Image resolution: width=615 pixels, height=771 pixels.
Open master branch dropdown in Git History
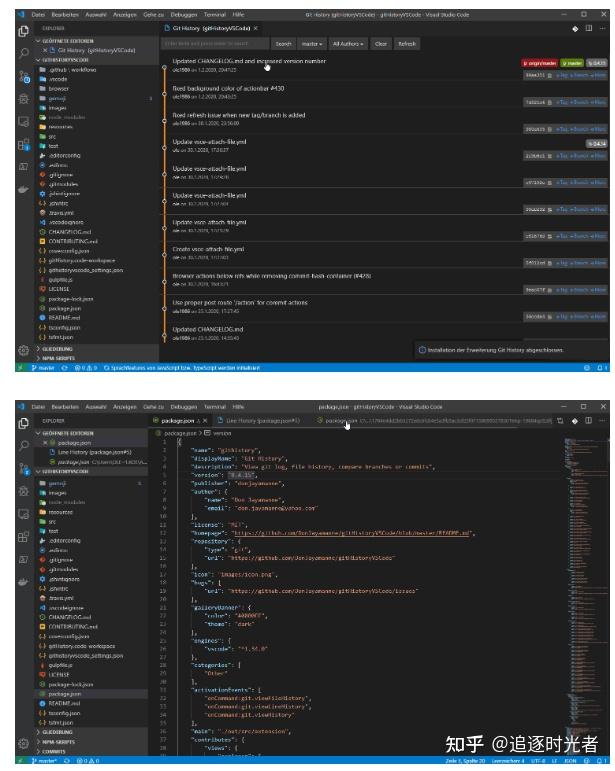pos(312,44)
